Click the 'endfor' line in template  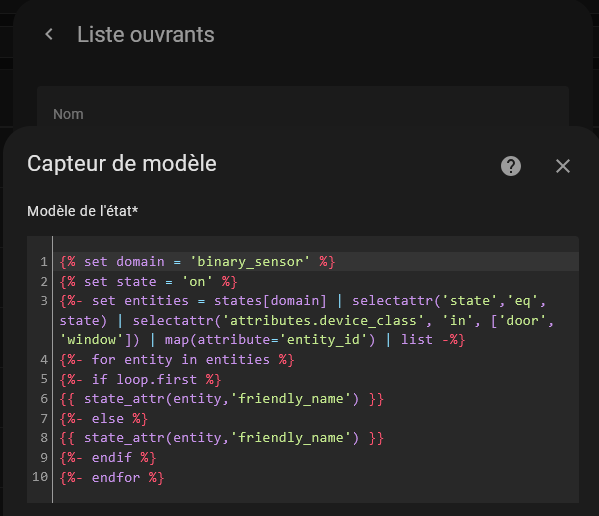(x=112, y=477)
